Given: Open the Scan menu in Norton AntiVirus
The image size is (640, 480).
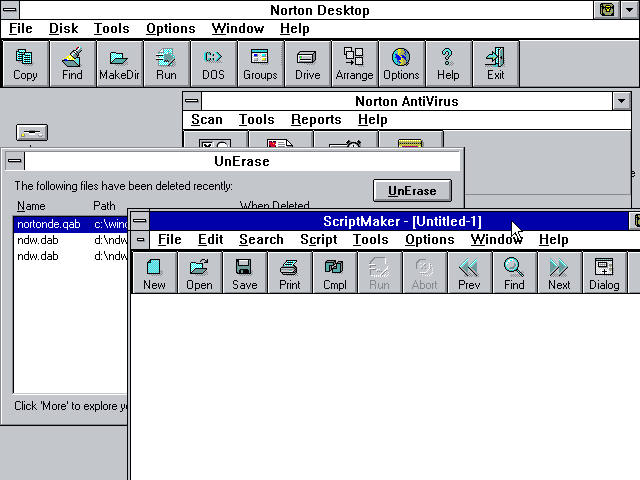Looking at the screenshot, I should (207, 120).
